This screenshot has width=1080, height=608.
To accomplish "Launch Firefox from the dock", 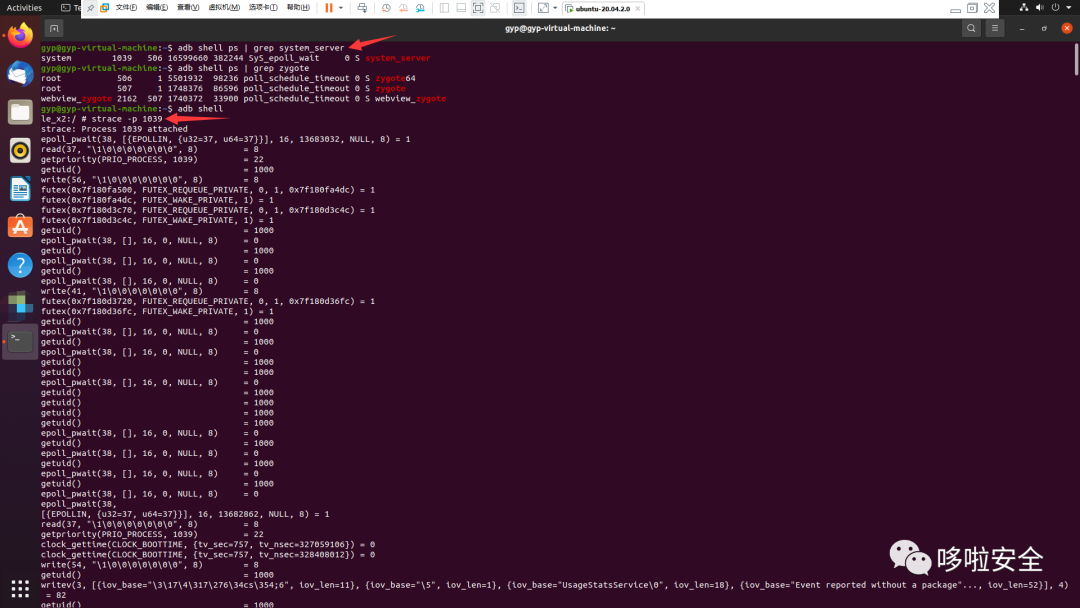I will 20,35.
